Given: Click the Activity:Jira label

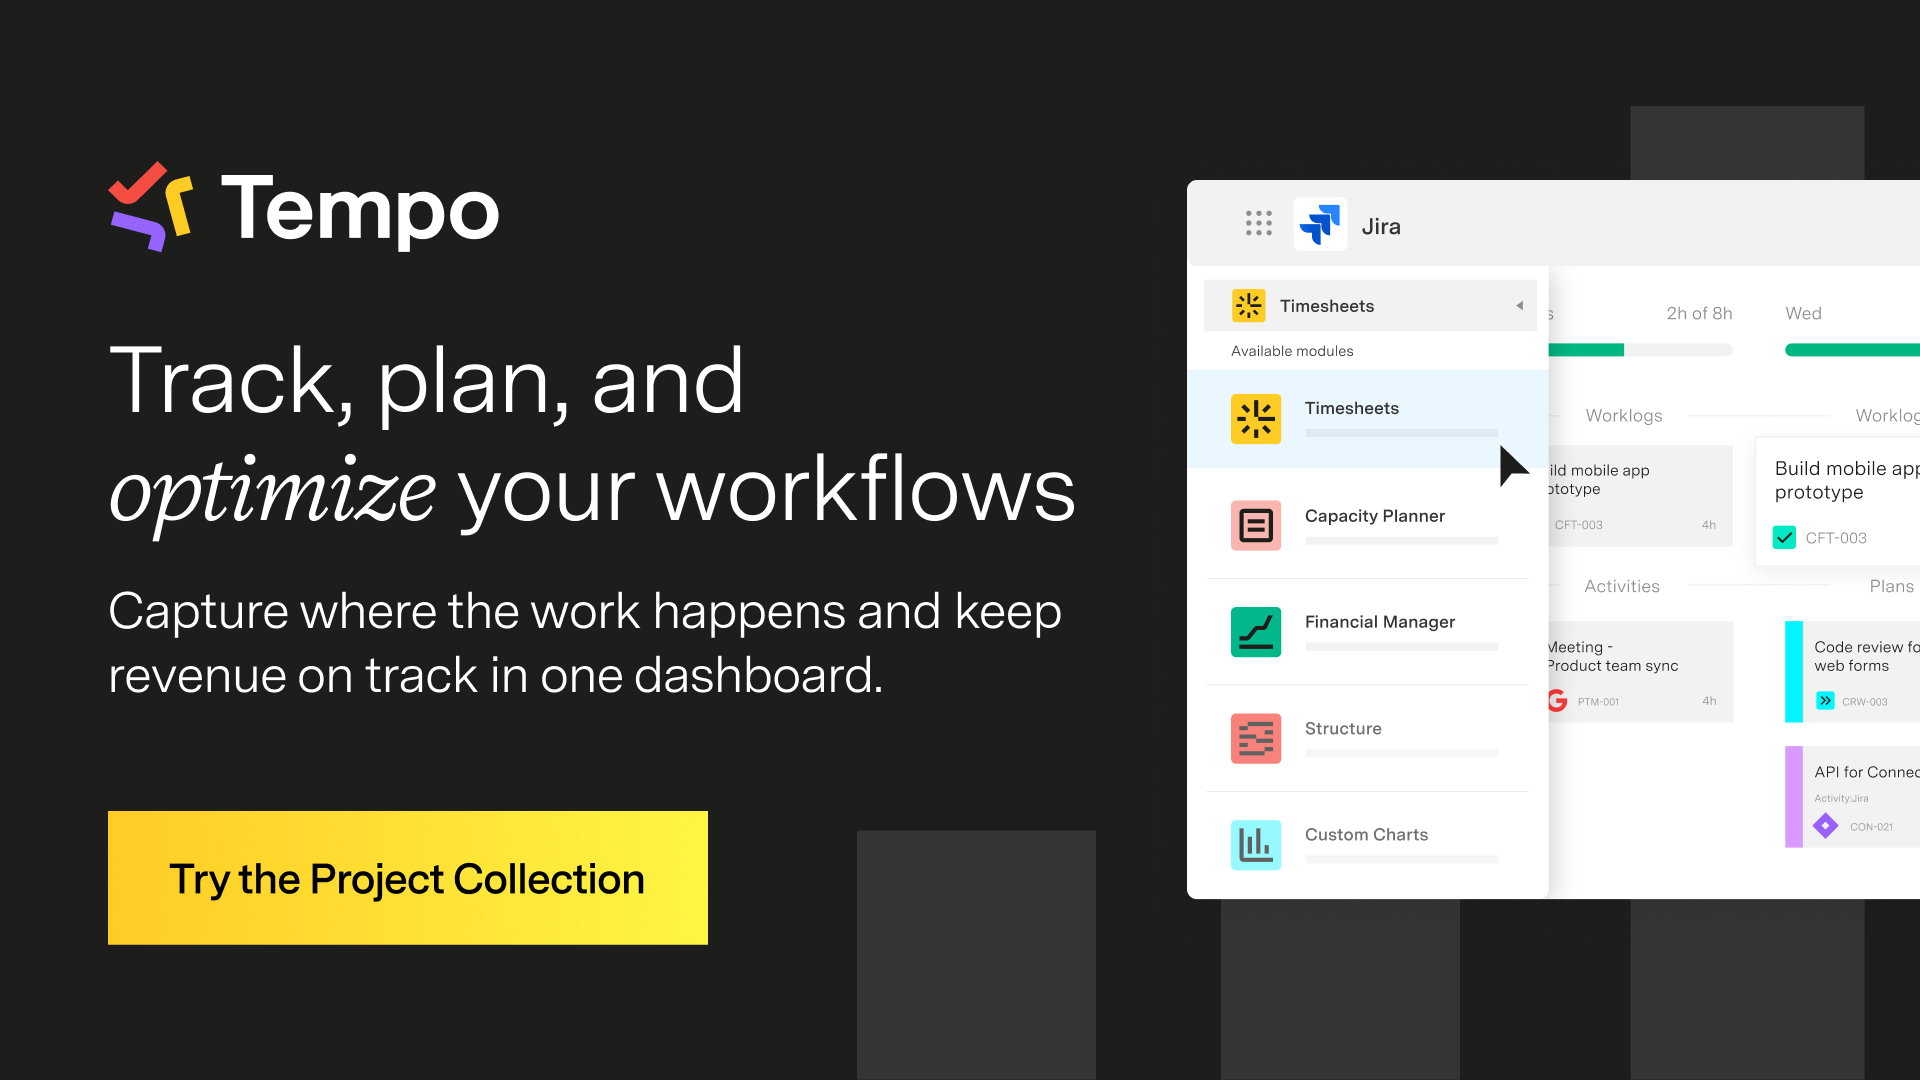Looking at the screenshot, I should 1841,798.
